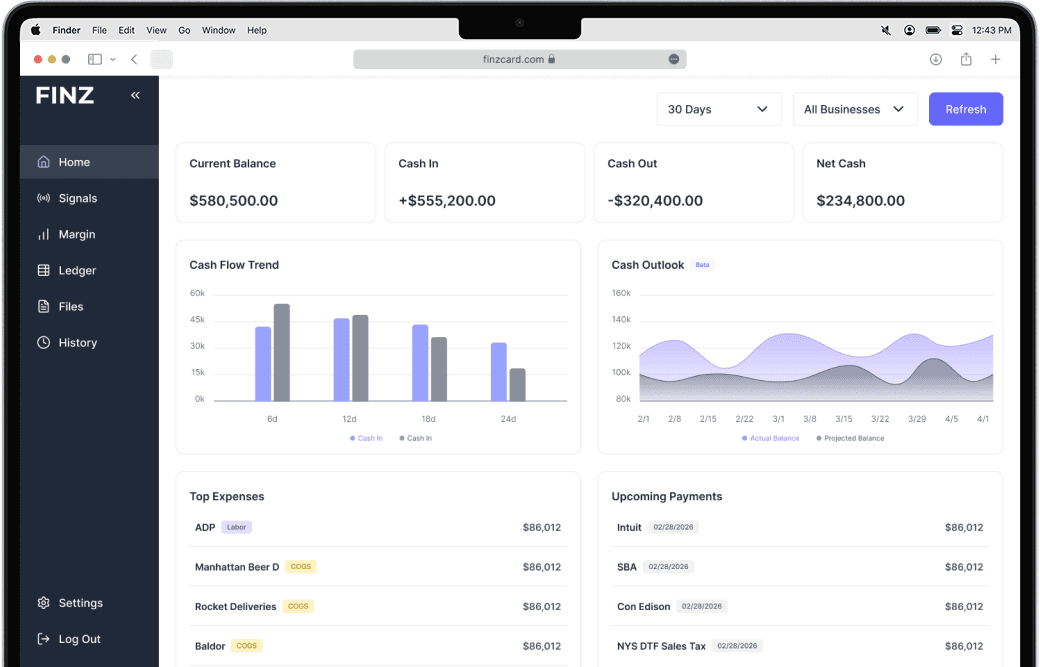Open the View menu in the menu bar
The image size is (1040, 667).
(156, 30)
